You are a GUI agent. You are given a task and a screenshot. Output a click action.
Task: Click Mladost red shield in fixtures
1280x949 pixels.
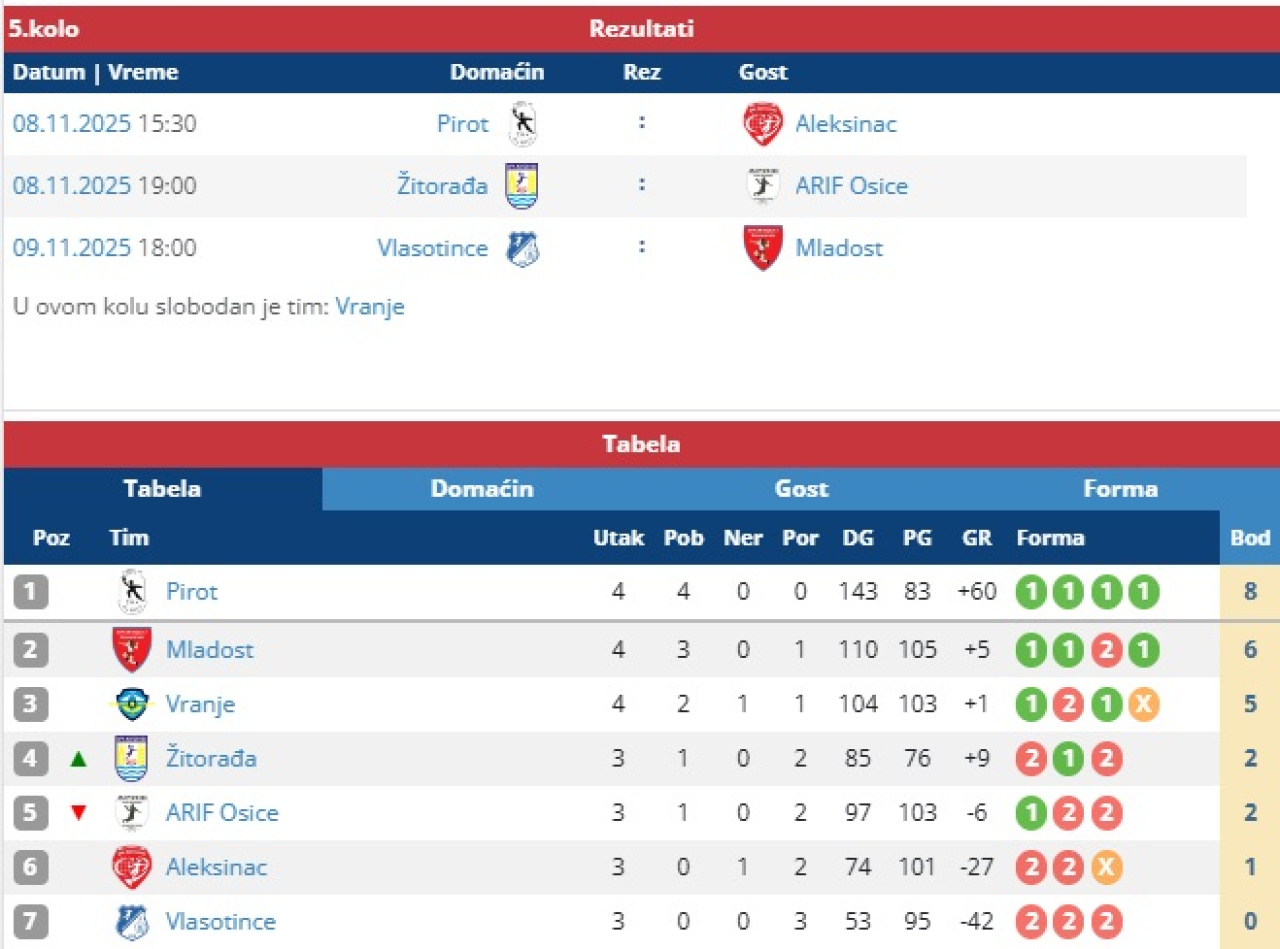click(x=762, y=248)
